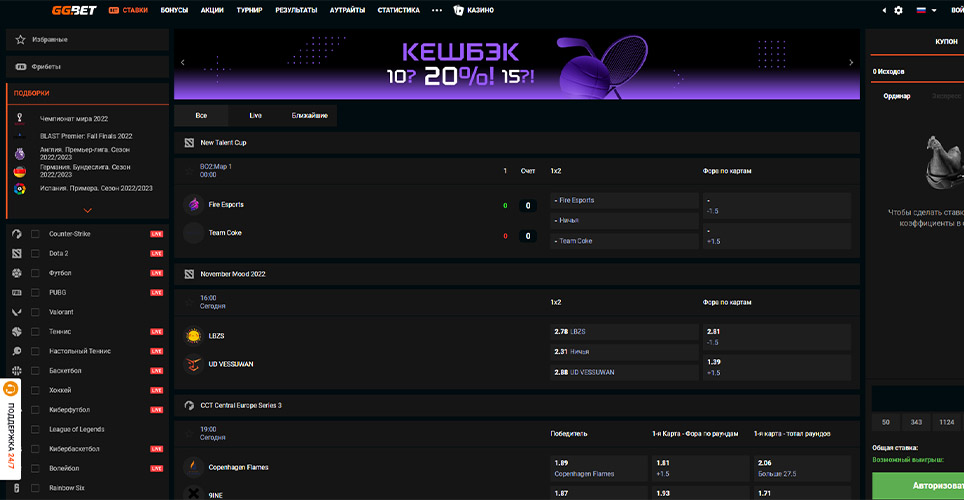The image size is (964, 500).
Task: Open the Russian flag language dropdown
Action: 926,10
